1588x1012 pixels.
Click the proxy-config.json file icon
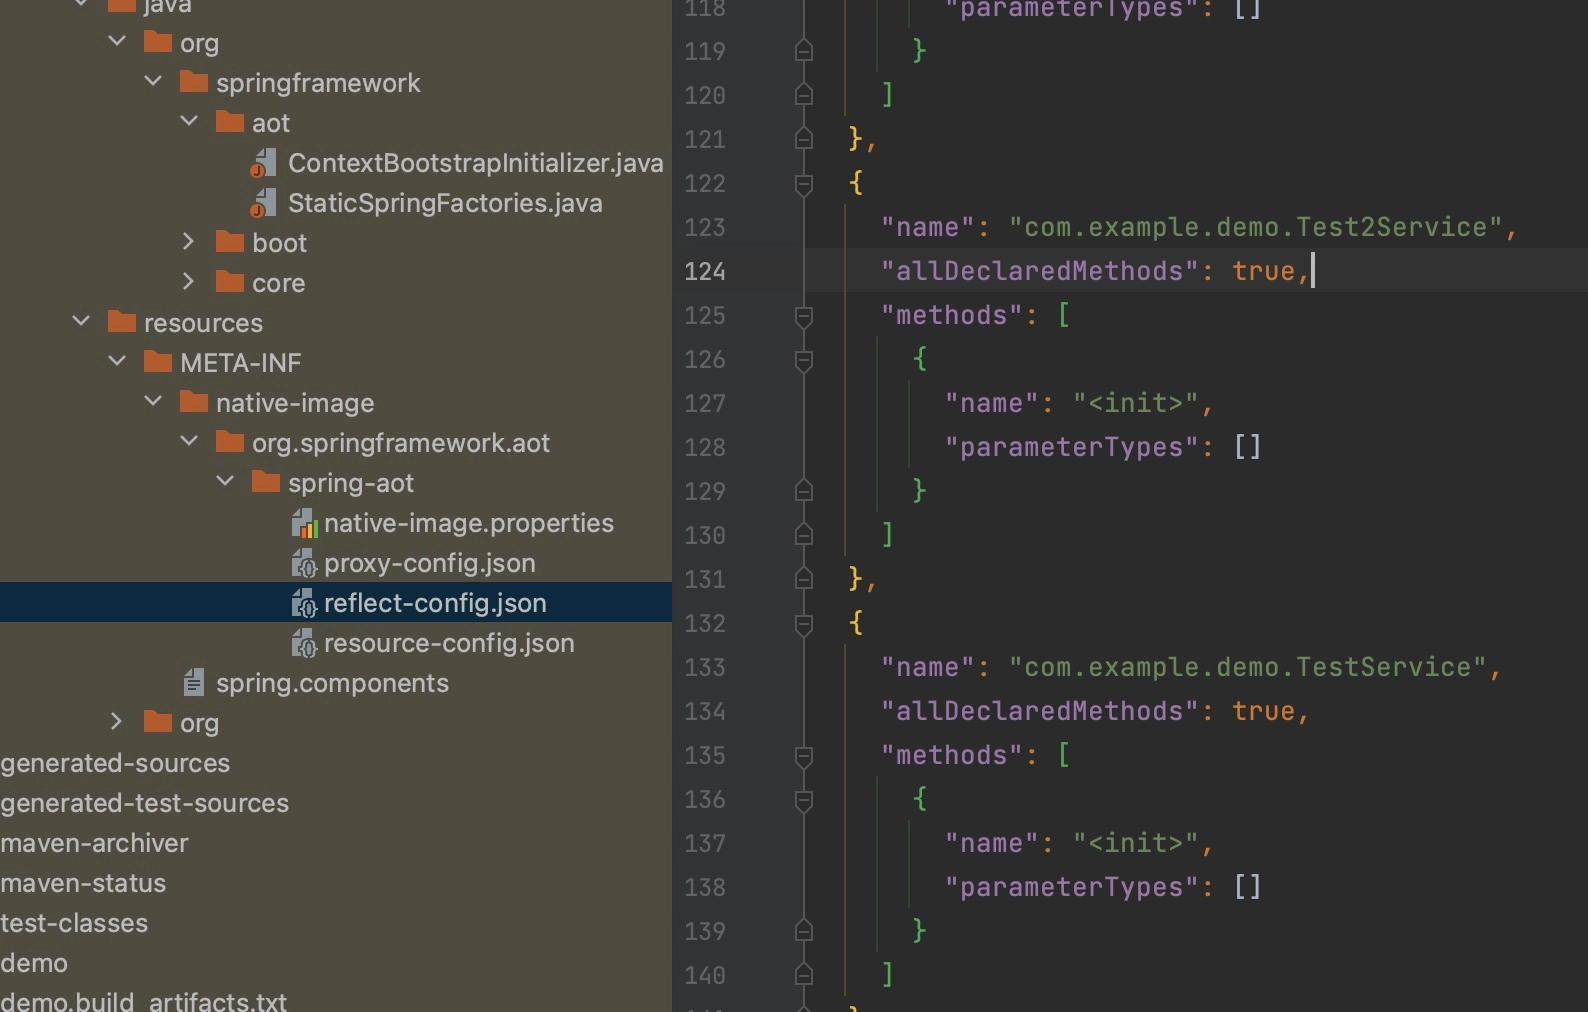(x=304, y=563)
